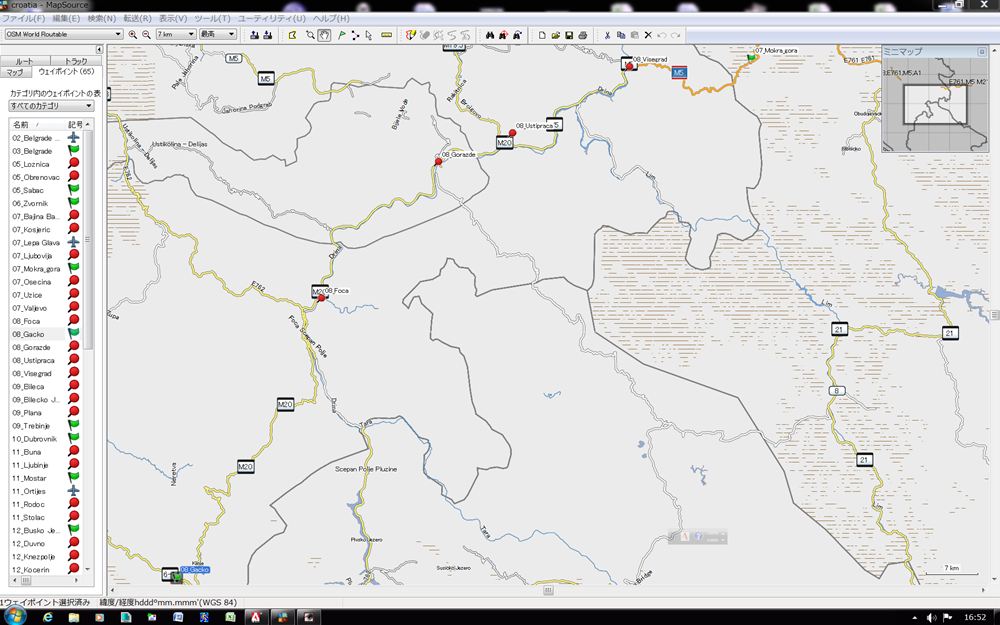Click the 08_Ustipraca red pin on map
Image resolution: width=1000 pixels, height=625 pixels.
[x=512, y=133]
